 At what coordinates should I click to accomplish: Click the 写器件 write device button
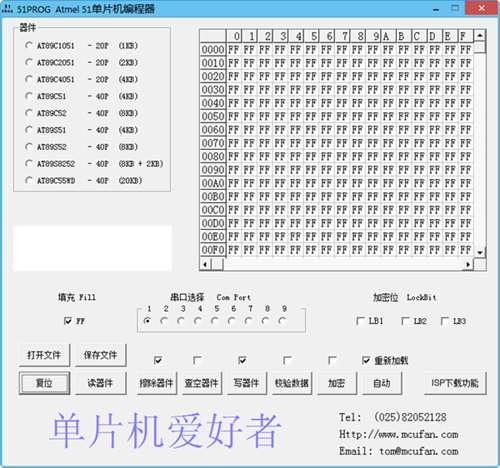247,383
